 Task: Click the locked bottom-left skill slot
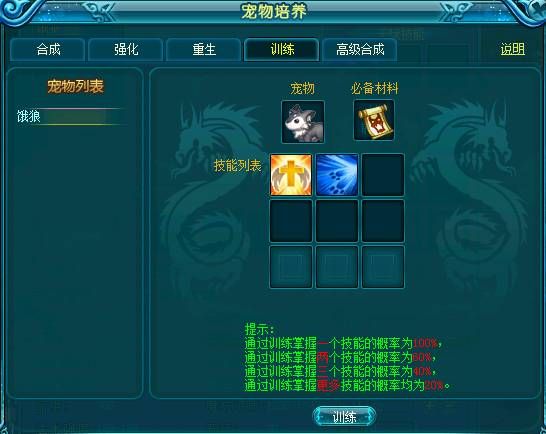click(291, 267)
